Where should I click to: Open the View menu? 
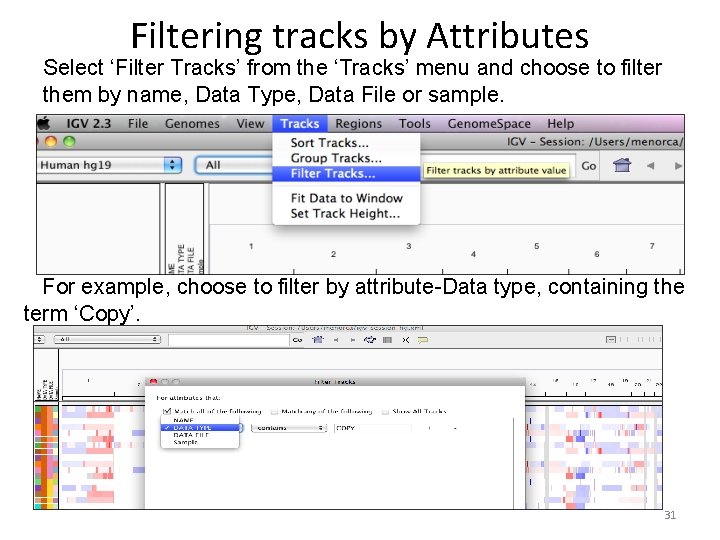point(250,124)
